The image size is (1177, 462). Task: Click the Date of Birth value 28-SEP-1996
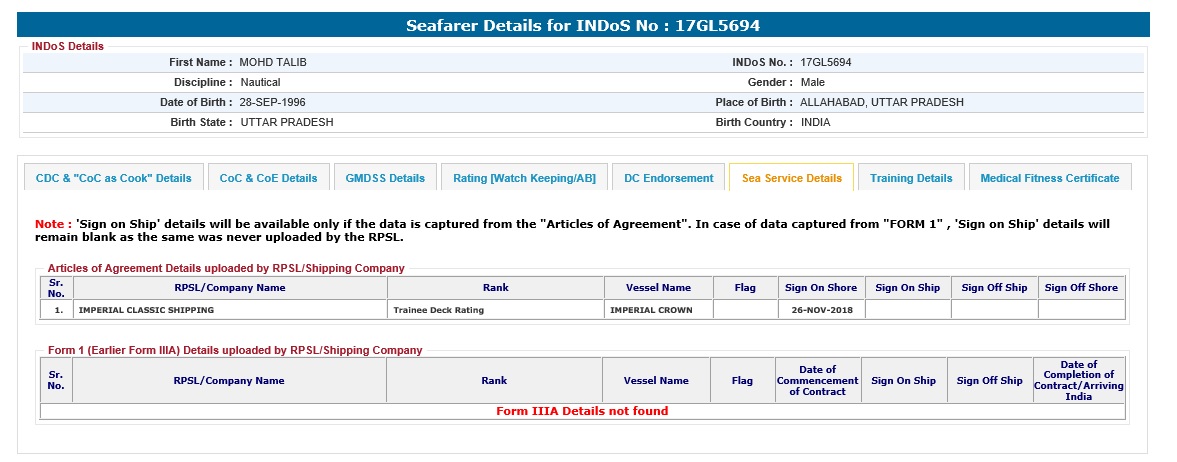[272, 102]
